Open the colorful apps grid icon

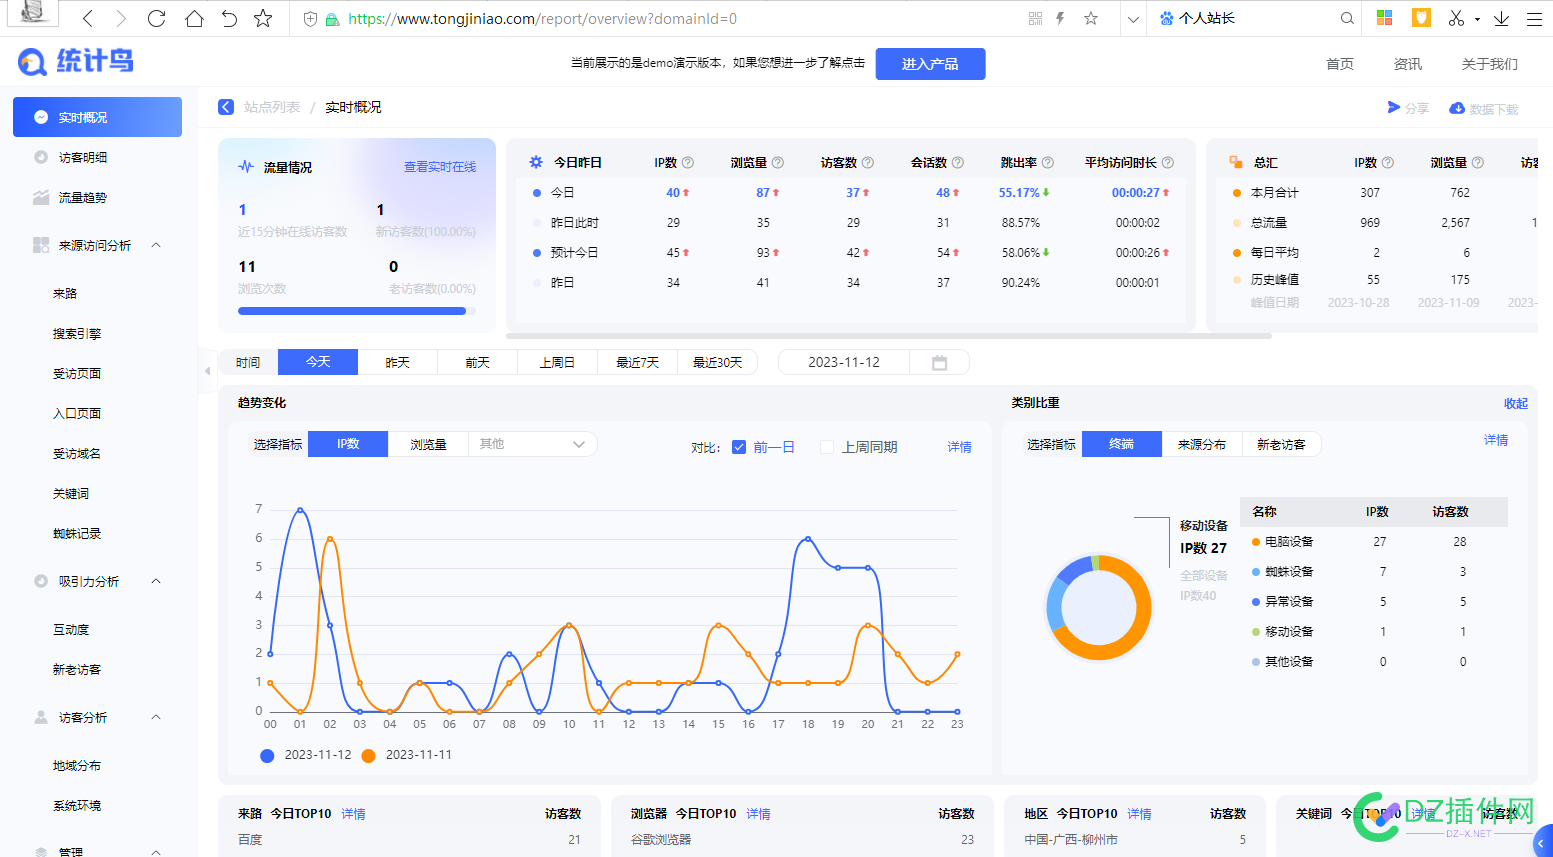tap(1385, 18)
